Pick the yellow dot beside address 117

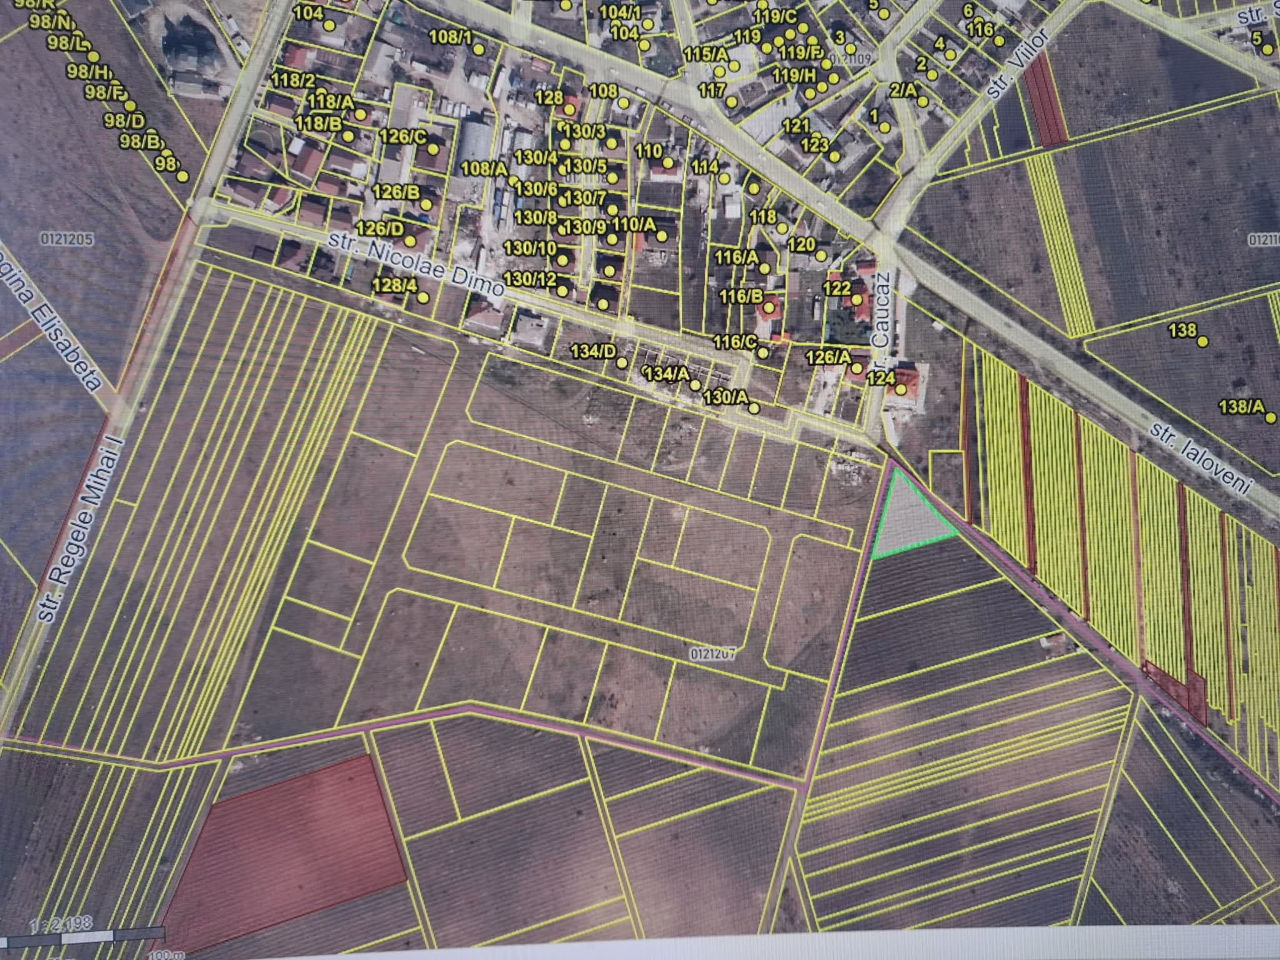coord(733,102)
